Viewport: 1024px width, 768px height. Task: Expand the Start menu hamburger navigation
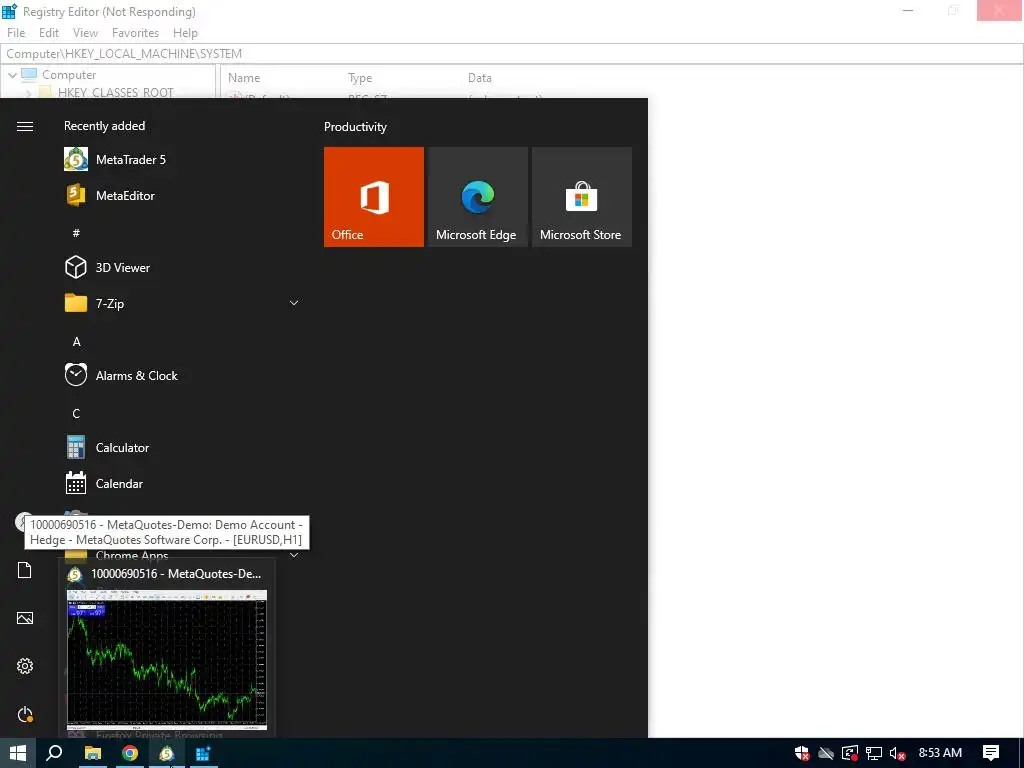coord(25,126)
